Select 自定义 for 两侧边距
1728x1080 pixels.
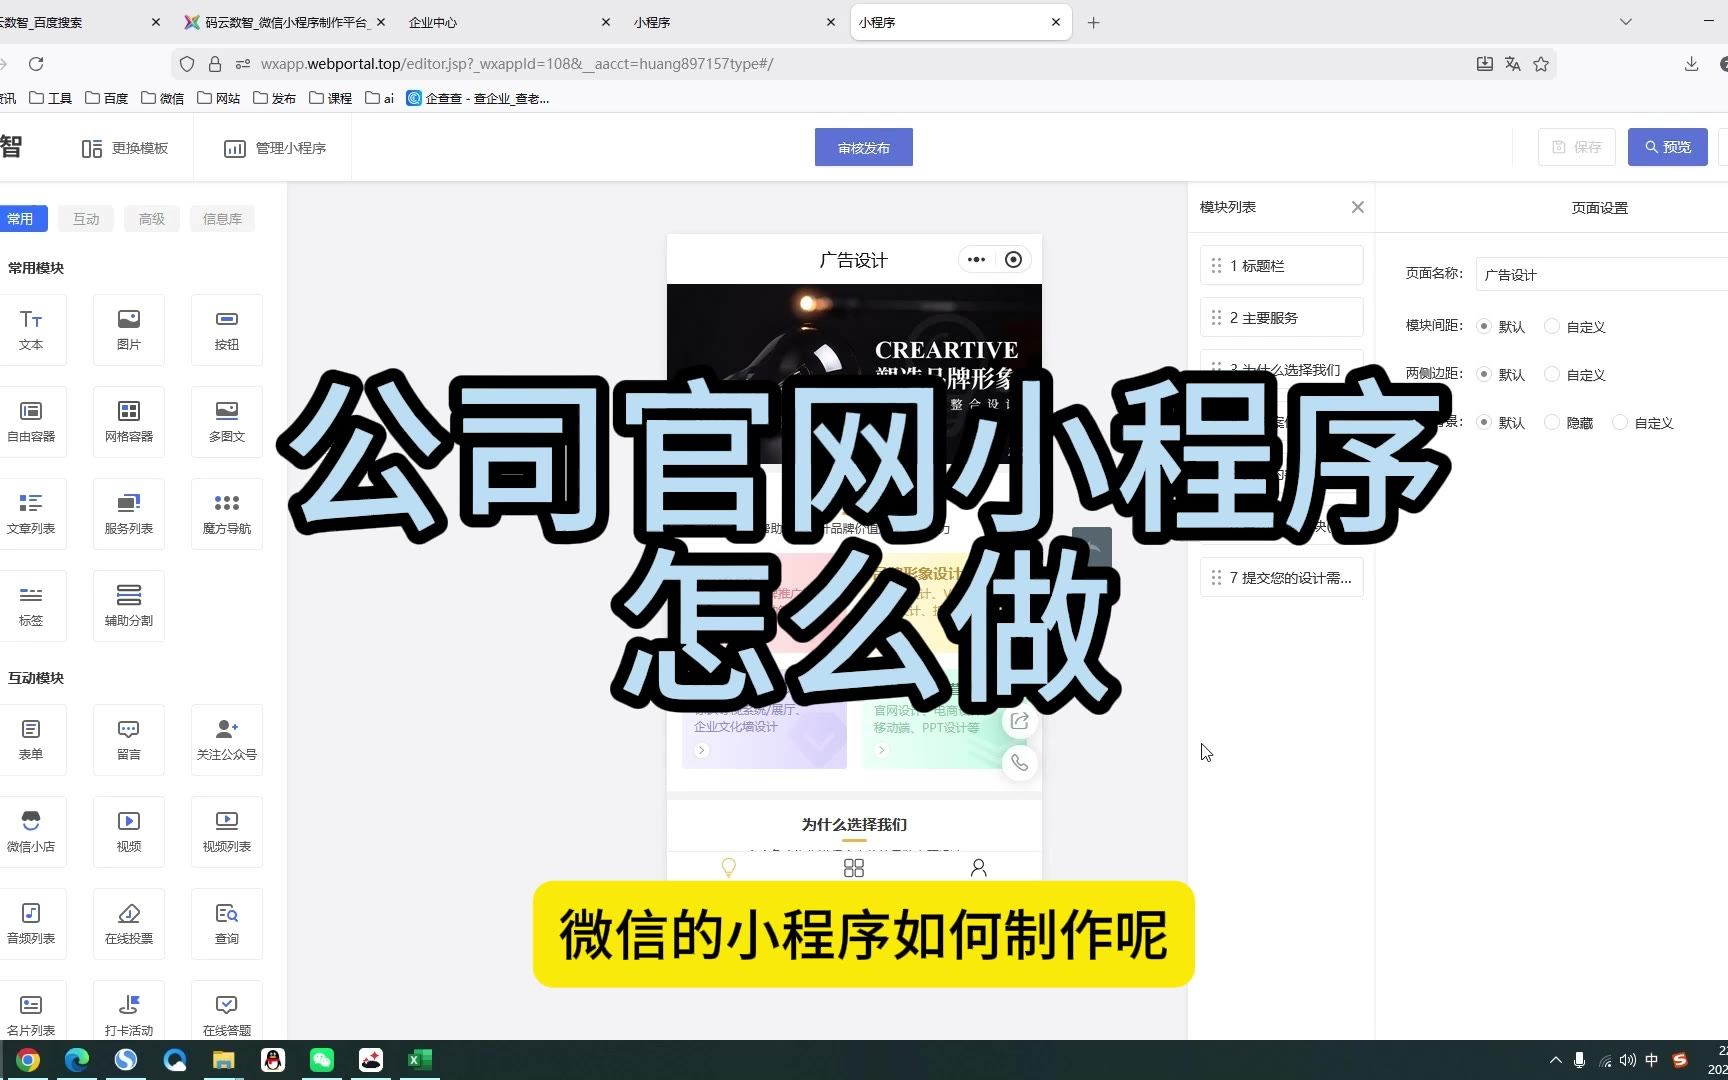point(1552,374)
